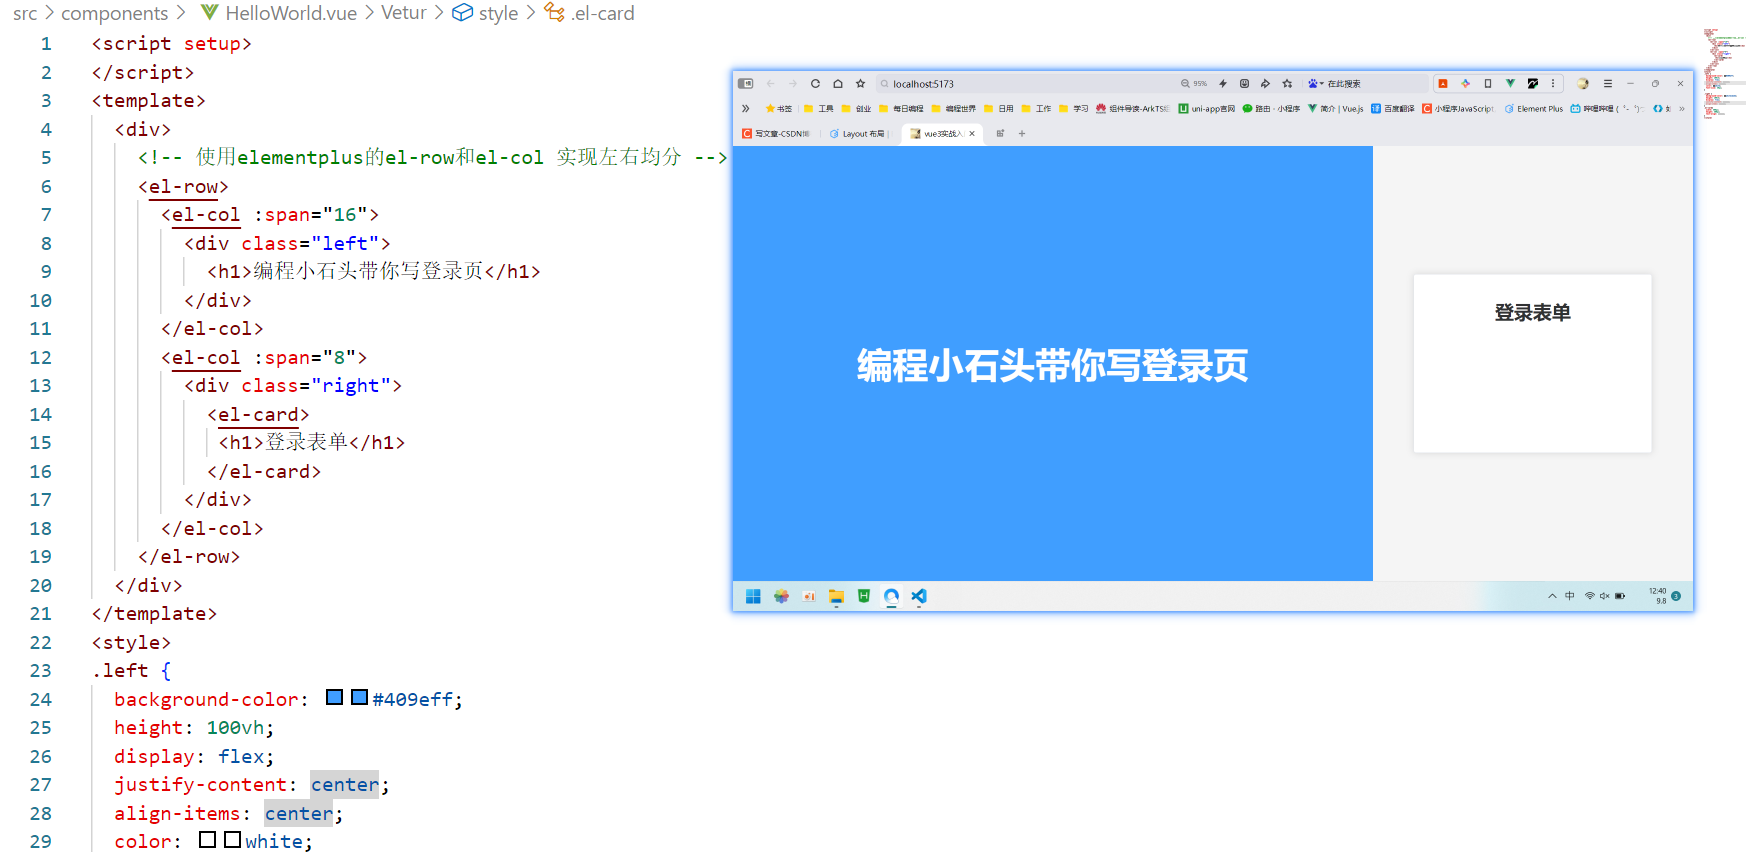Open the 简介 | Vue.js bookmark
Screen dimensions: 1746x852
pyautogui.click(x=1336, y=108)
